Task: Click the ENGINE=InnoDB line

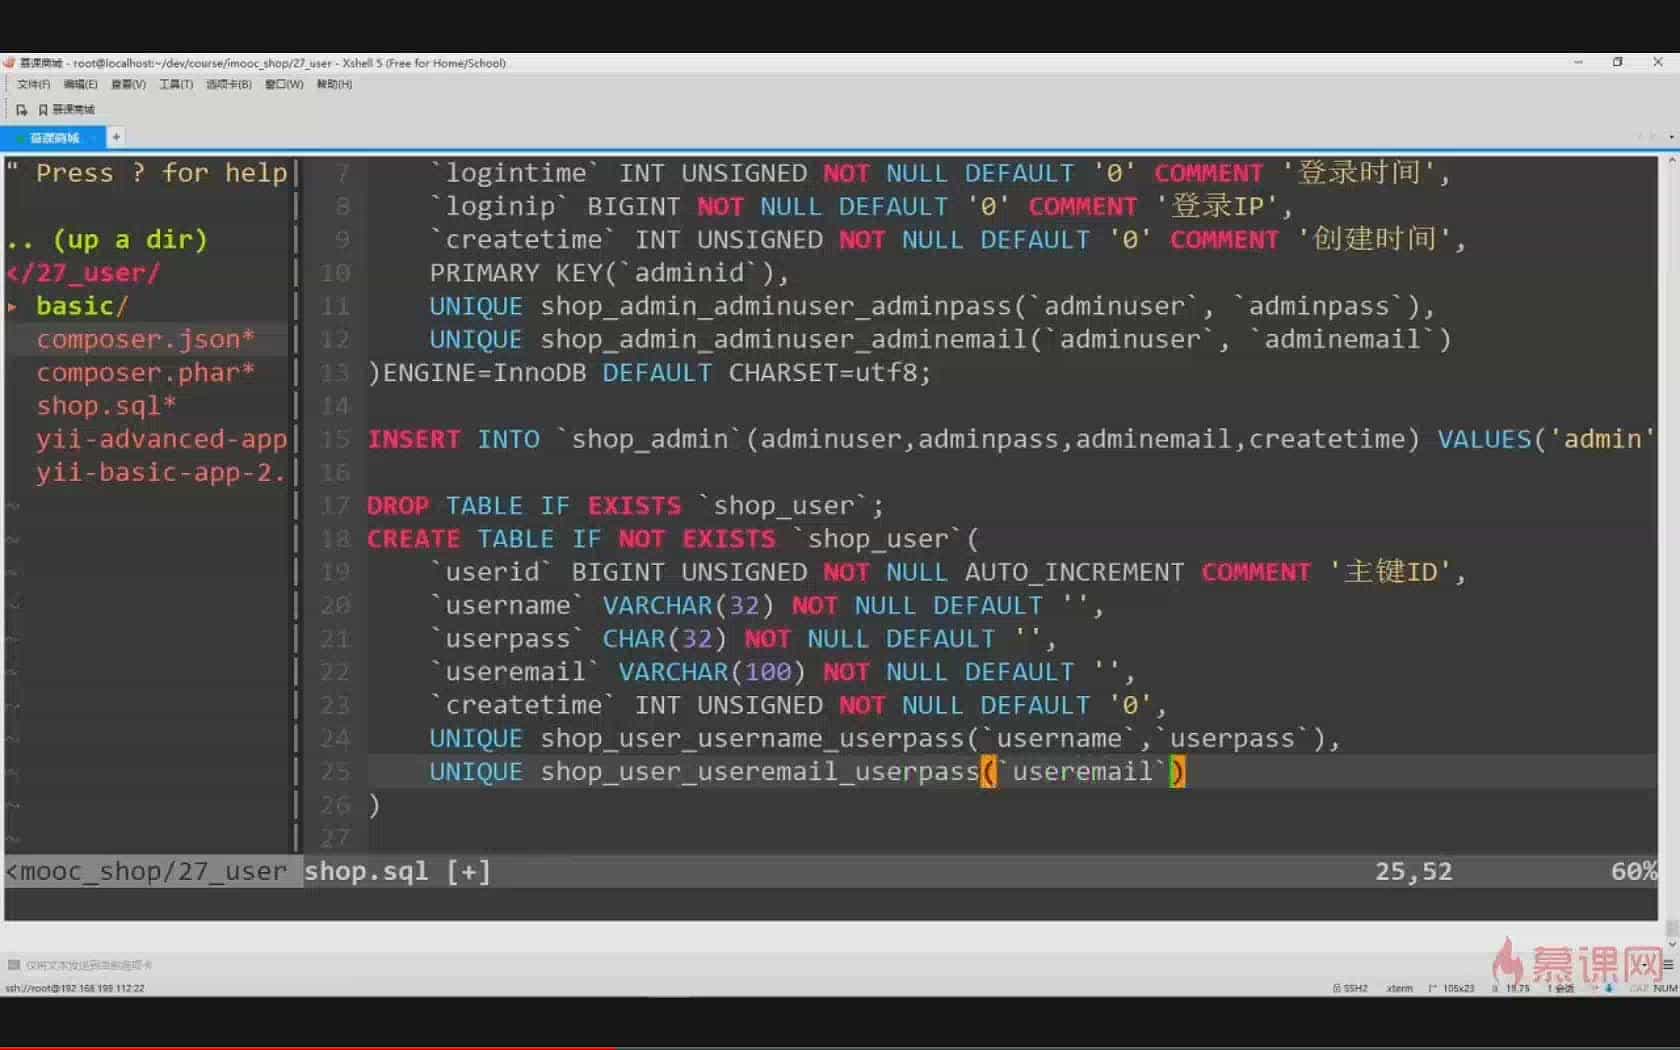Action: tap(649, 373)
